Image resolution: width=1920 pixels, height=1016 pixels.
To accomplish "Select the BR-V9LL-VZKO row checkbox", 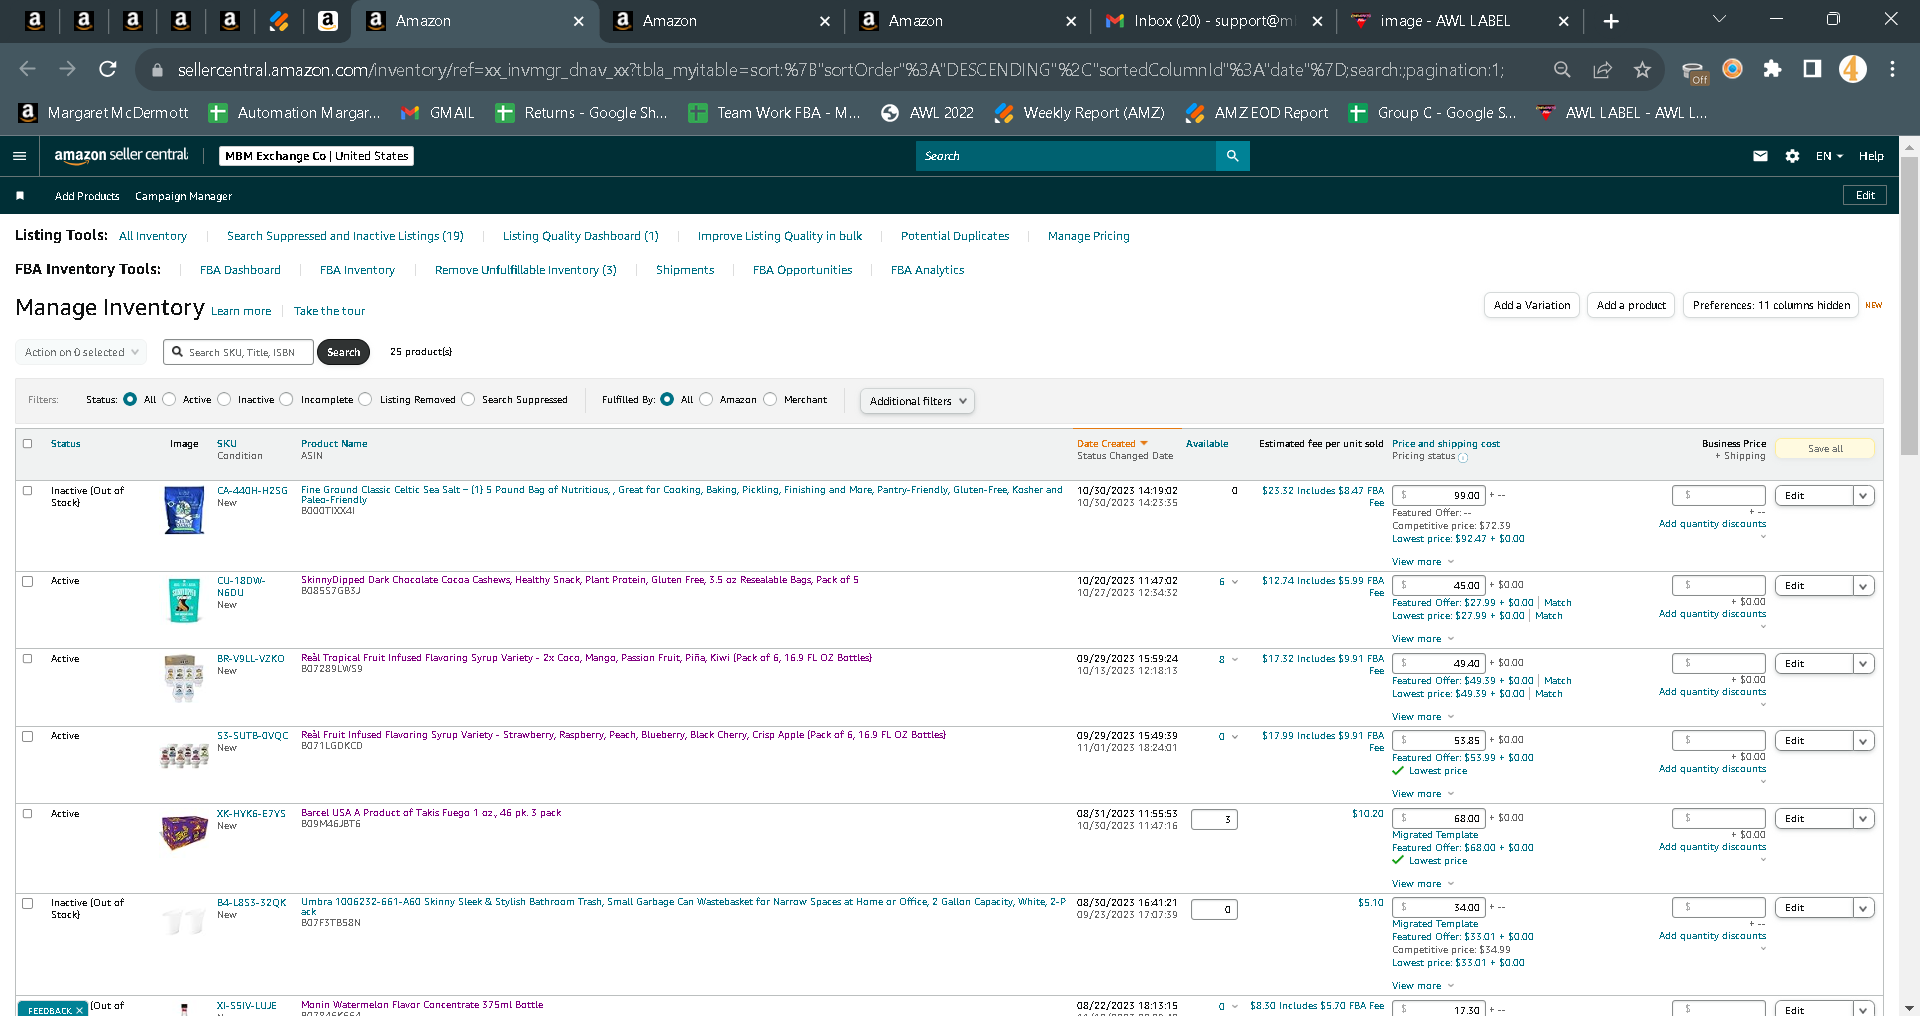I will (x=28, y=659).
